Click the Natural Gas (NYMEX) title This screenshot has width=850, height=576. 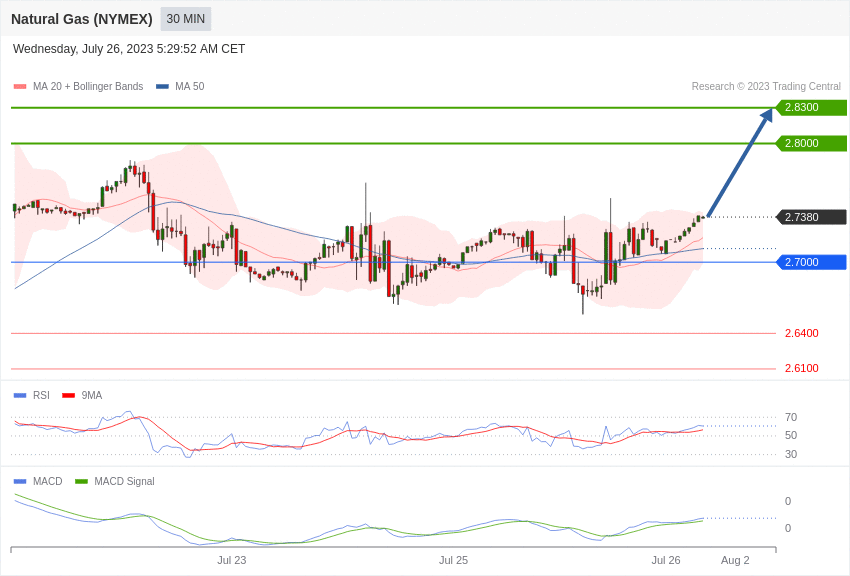(82, 19)
